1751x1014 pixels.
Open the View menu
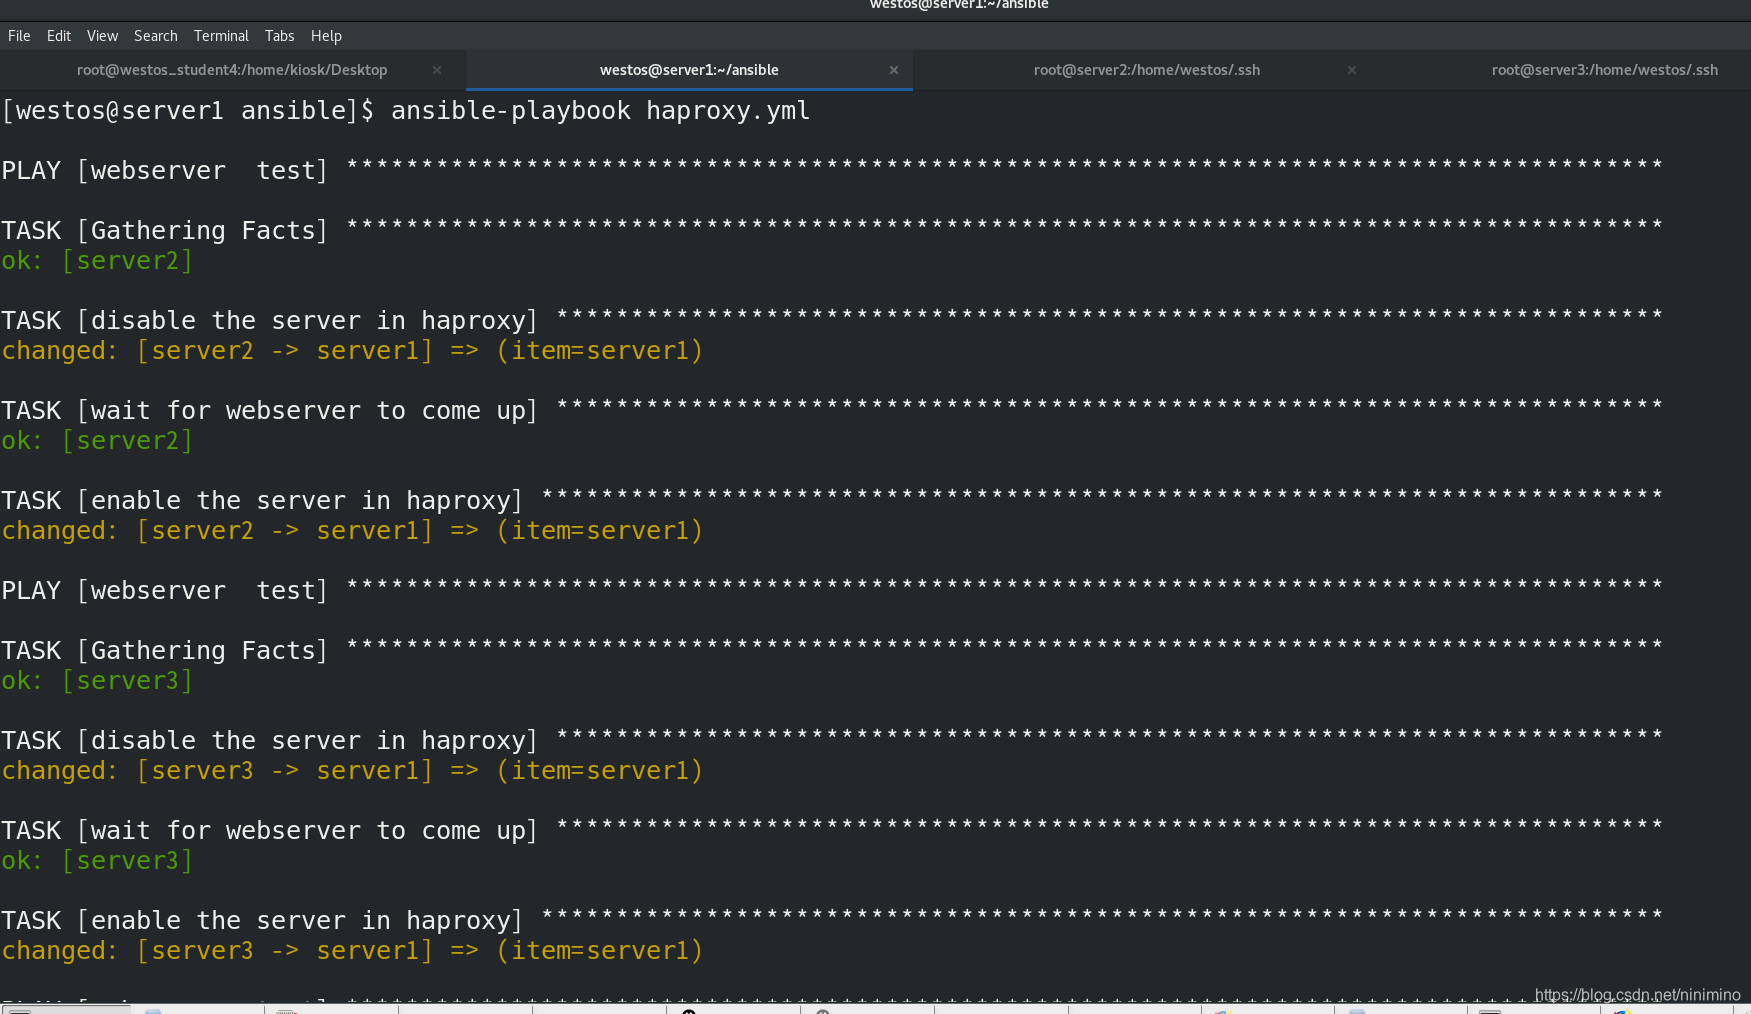(102, 36)
